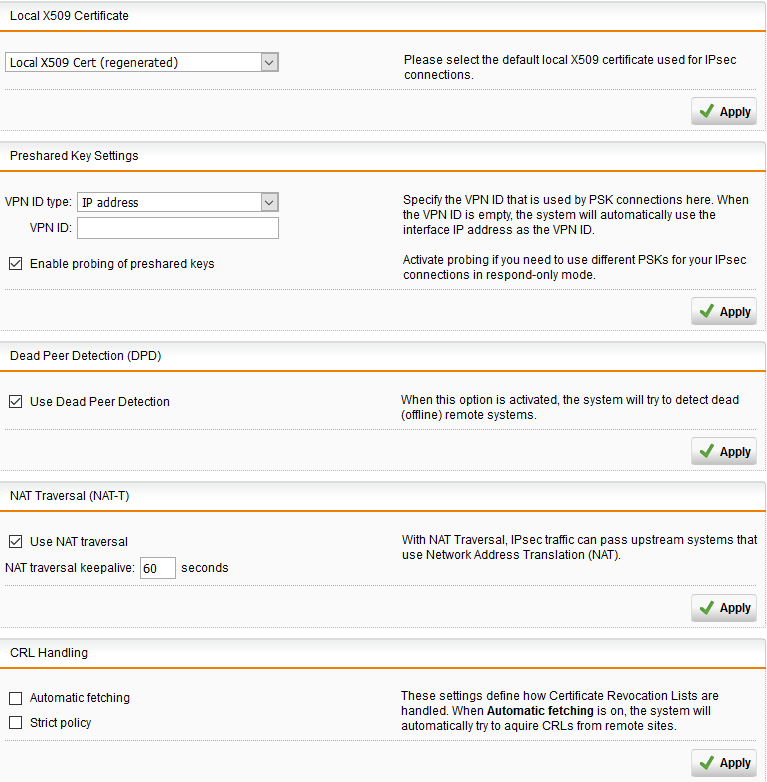Click the green checkmark on the DPD Apply button

tap(707, 451)
